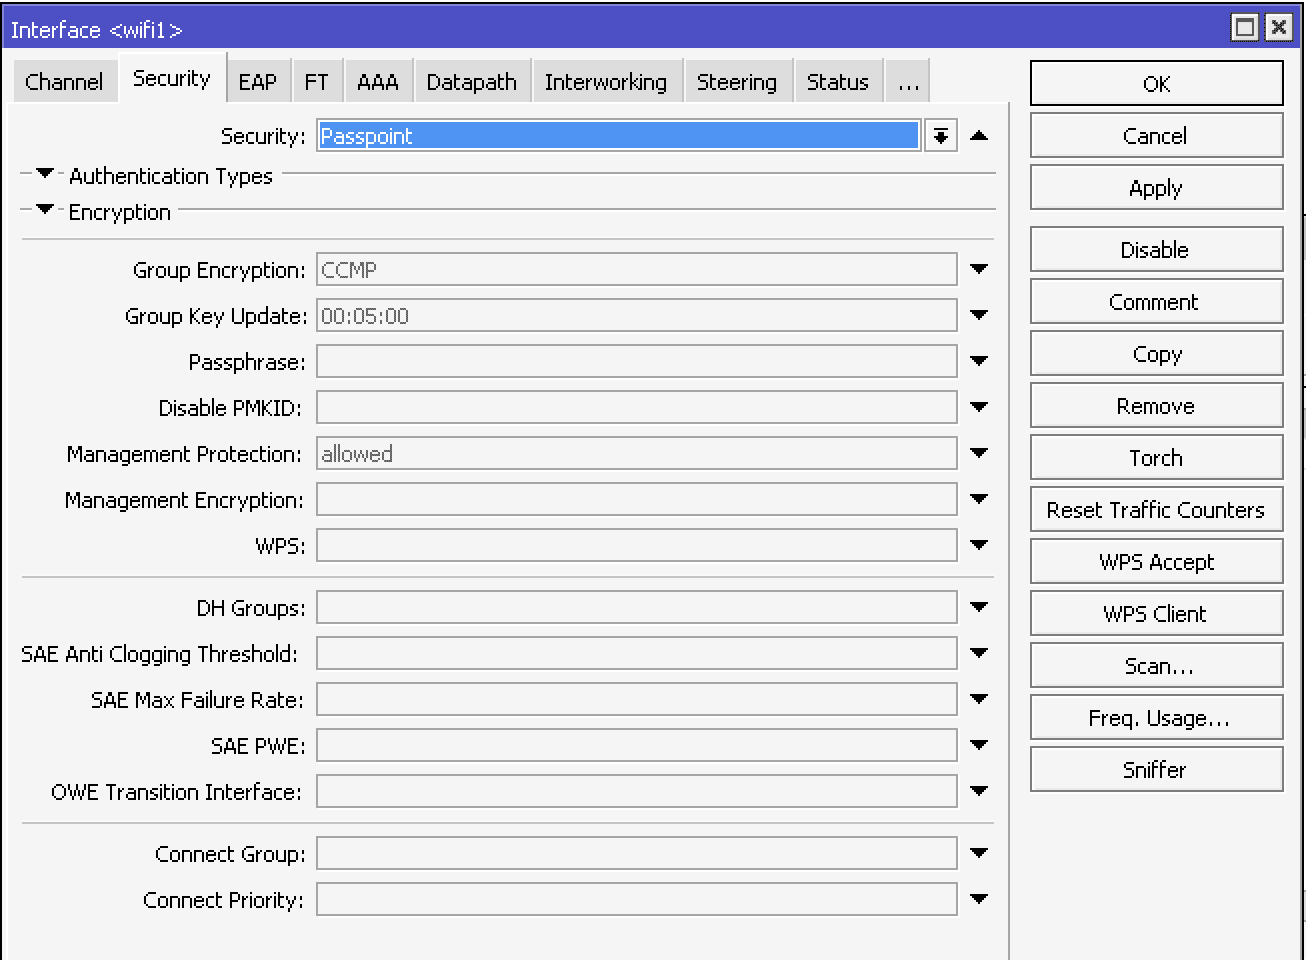
Task: Expand the OWE Transition Interface arrow
Action: (979, 791)
